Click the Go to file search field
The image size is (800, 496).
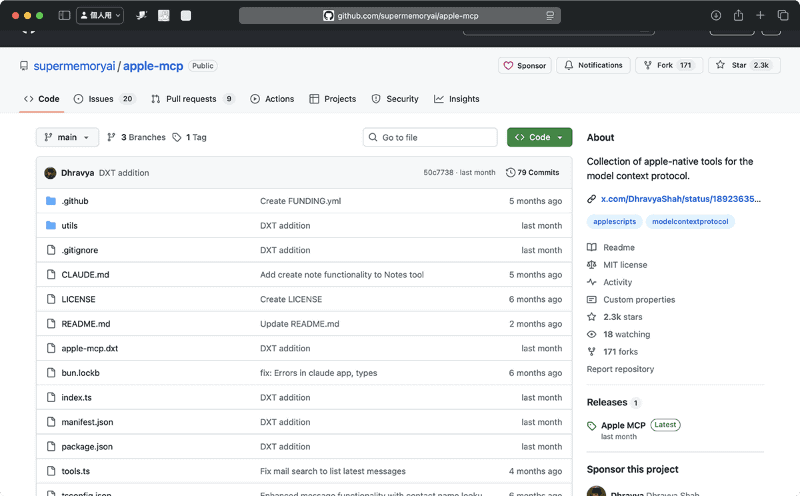click(x=430, y=137)
